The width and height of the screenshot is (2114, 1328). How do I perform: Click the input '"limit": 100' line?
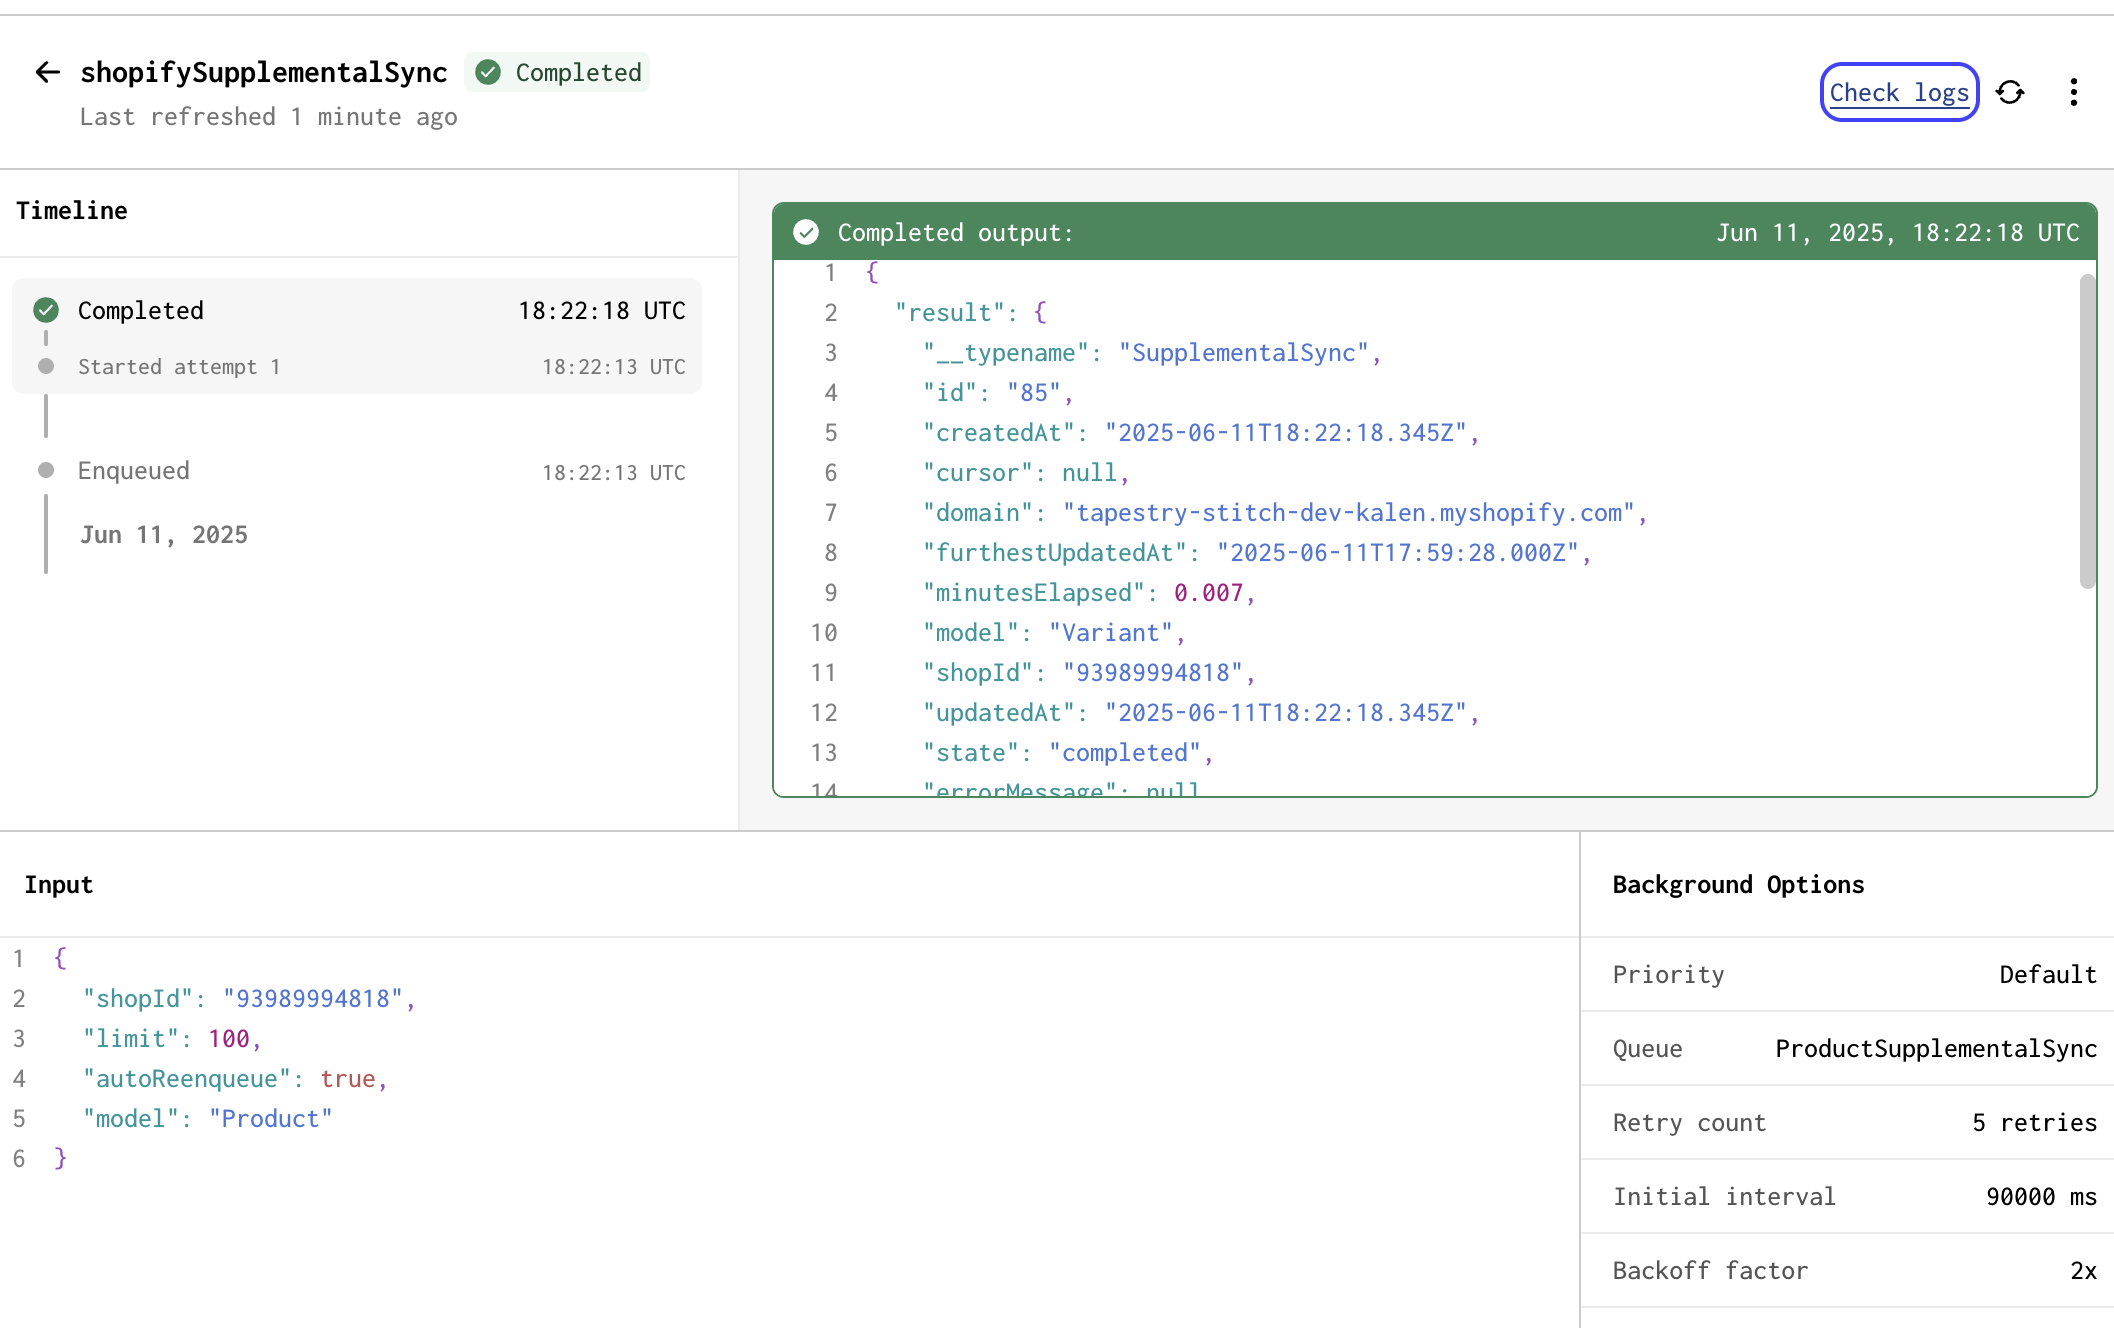173,1039
